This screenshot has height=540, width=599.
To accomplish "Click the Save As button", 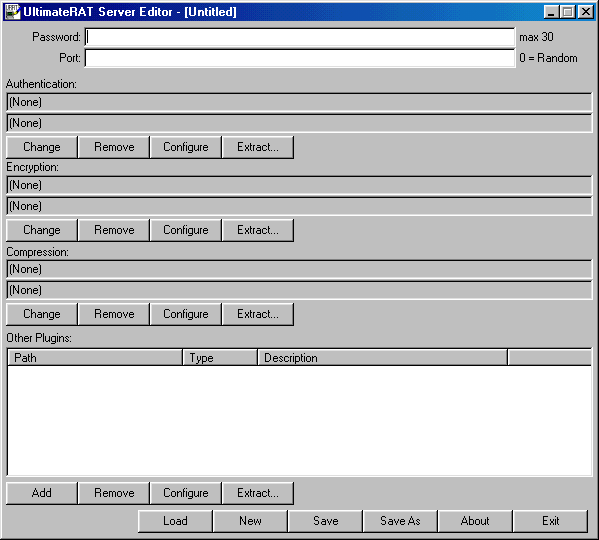I will coord(400,521).
